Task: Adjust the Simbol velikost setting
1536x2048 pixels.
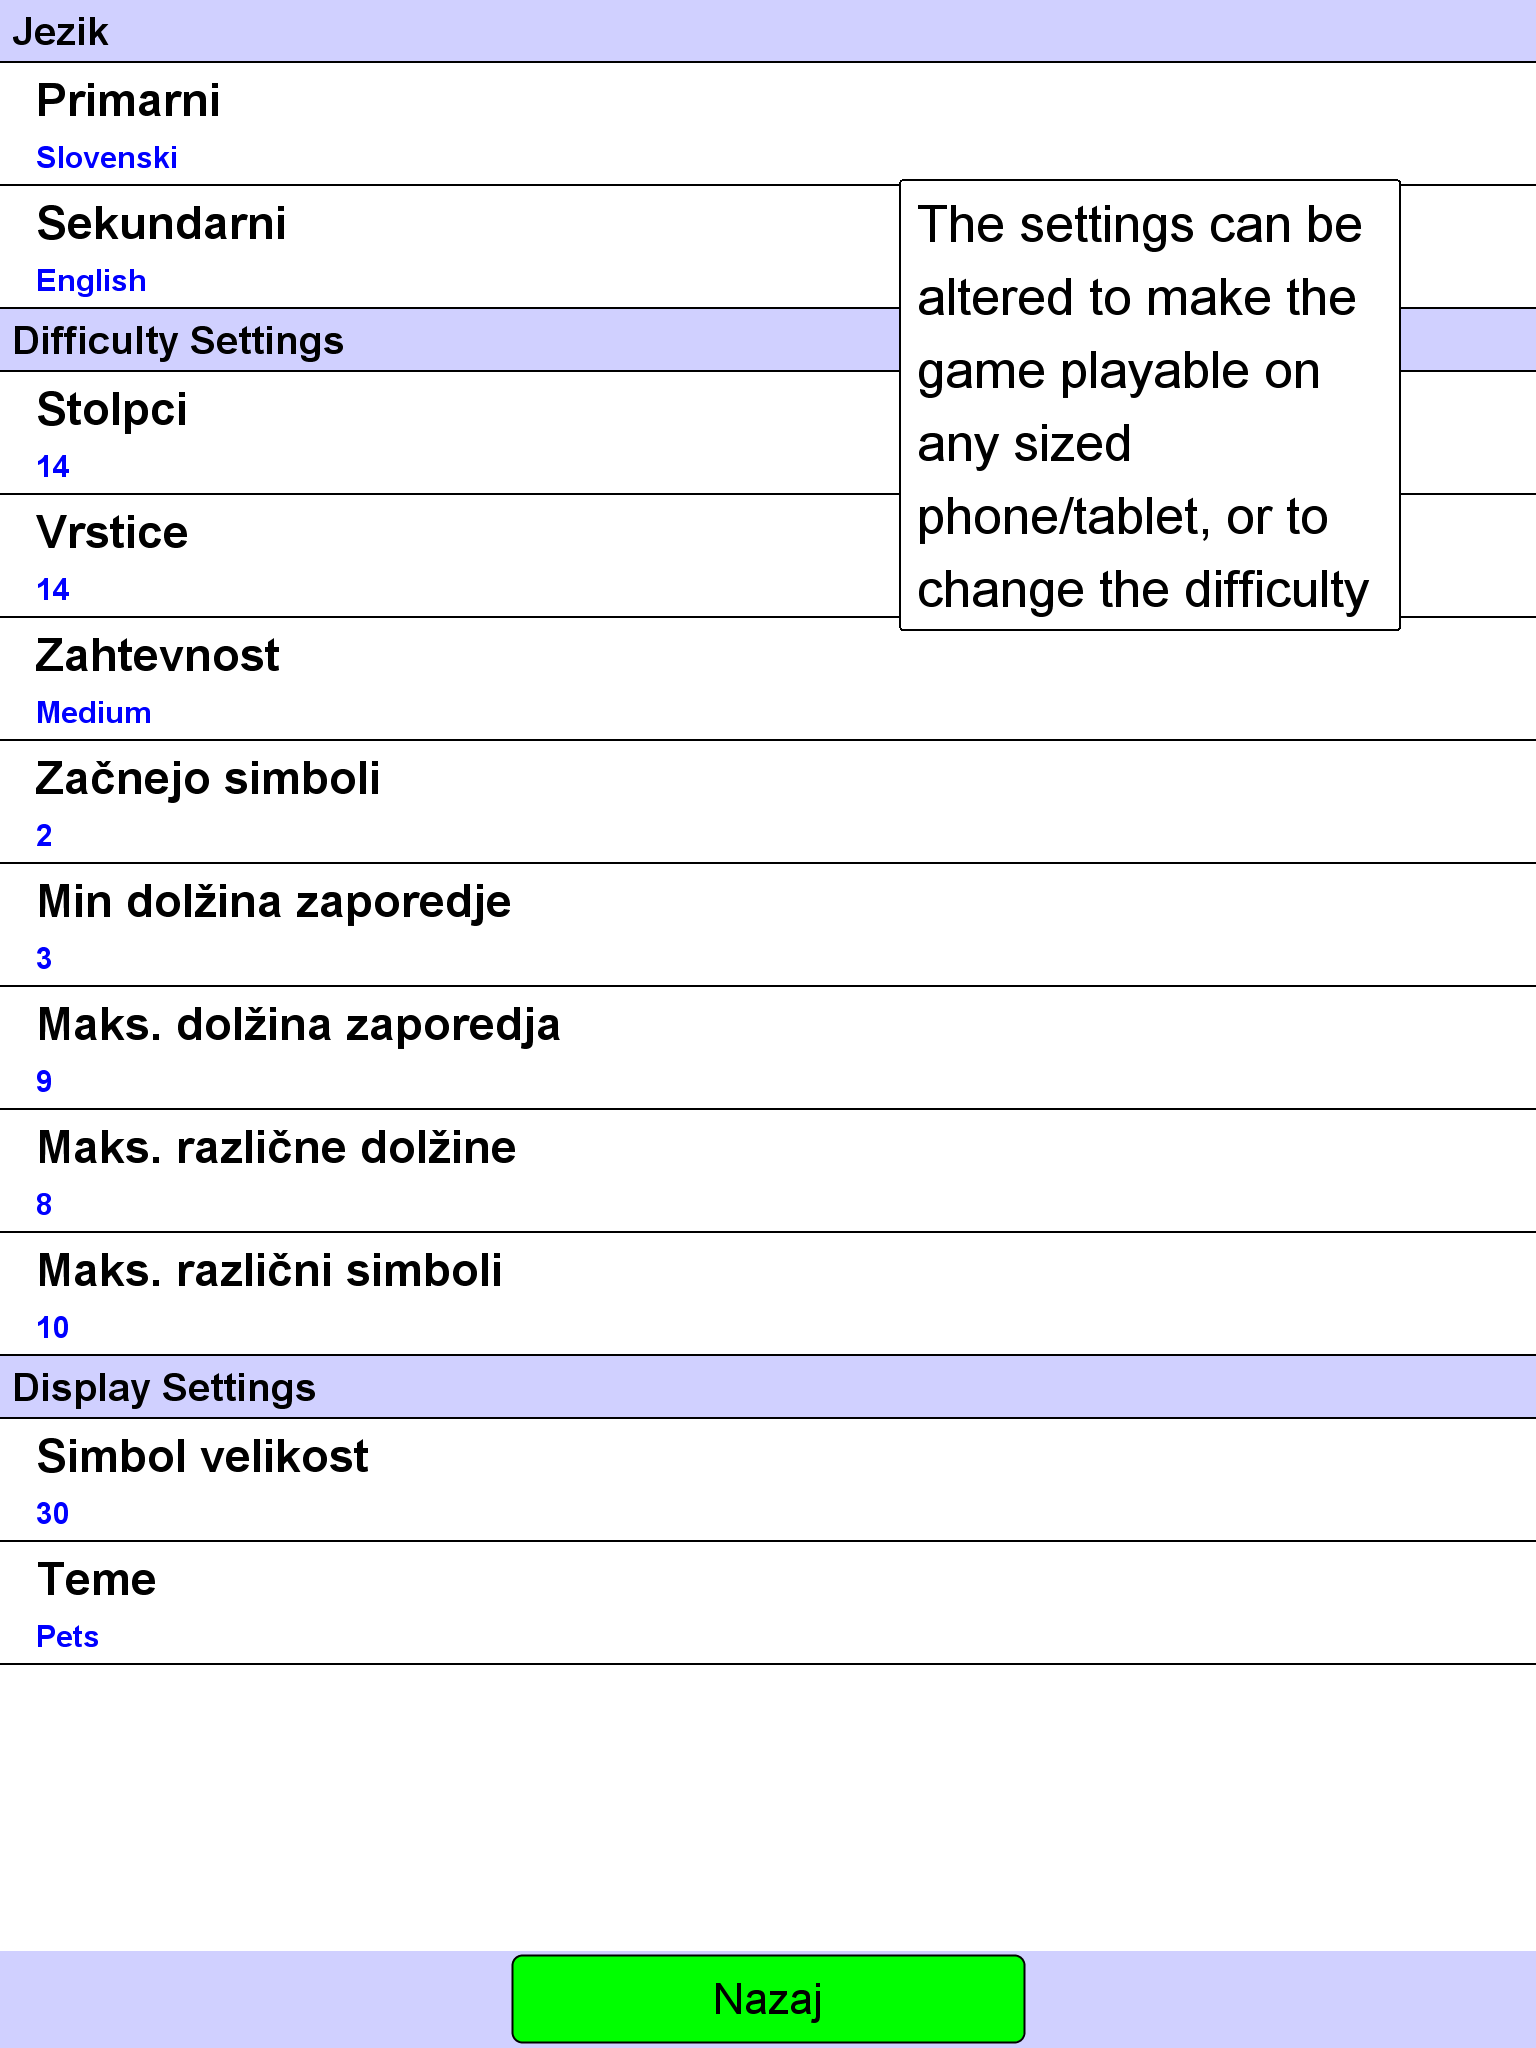Action: pos(768,1480)
